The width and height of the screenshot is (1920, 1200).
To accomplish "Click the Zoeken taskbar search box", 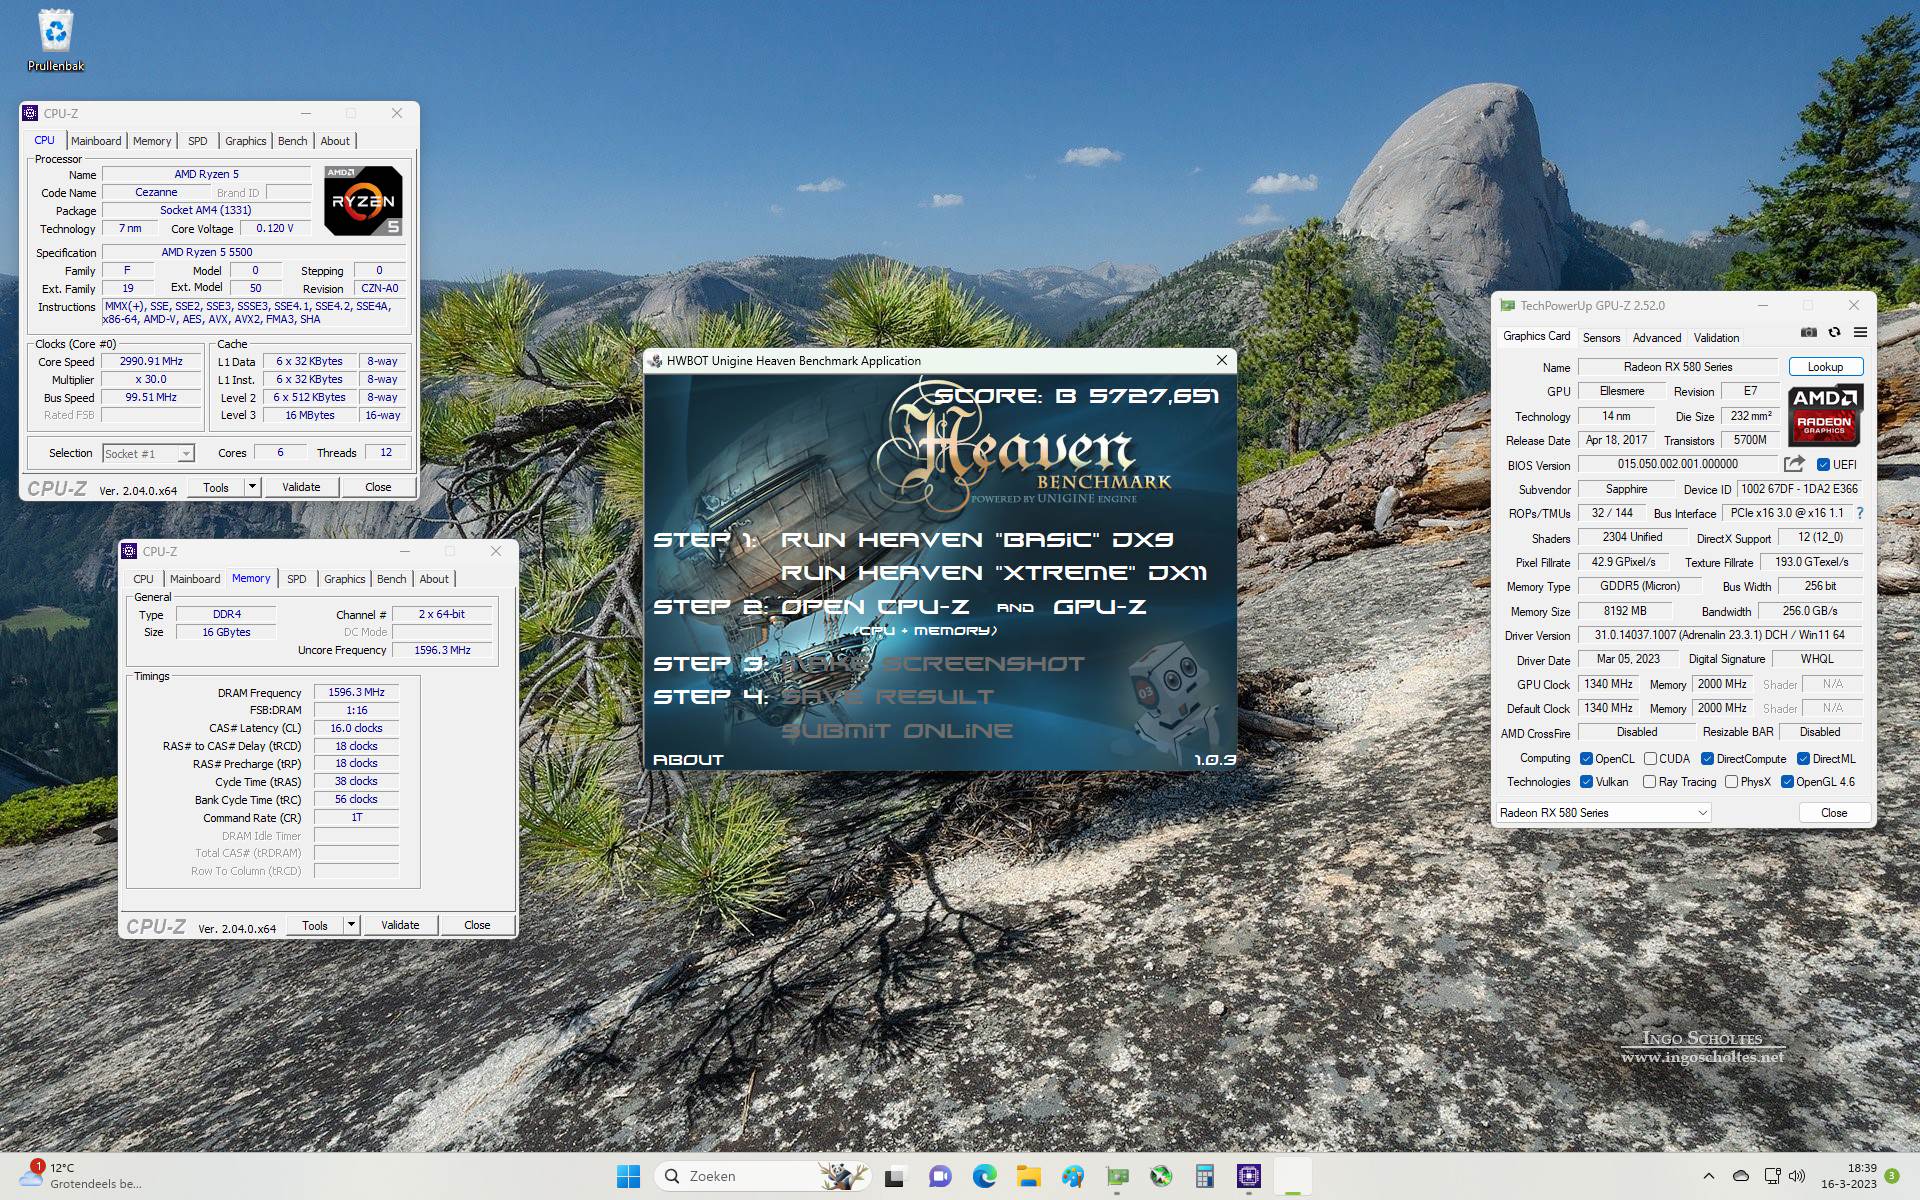I will pyautogui.click(x=762, y=1176).
